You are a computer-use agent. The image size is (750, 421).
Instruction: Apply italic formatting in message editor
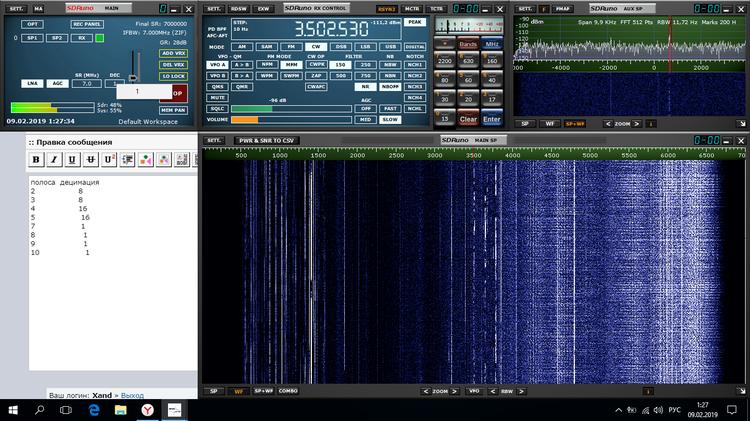[x=54, y=160]
